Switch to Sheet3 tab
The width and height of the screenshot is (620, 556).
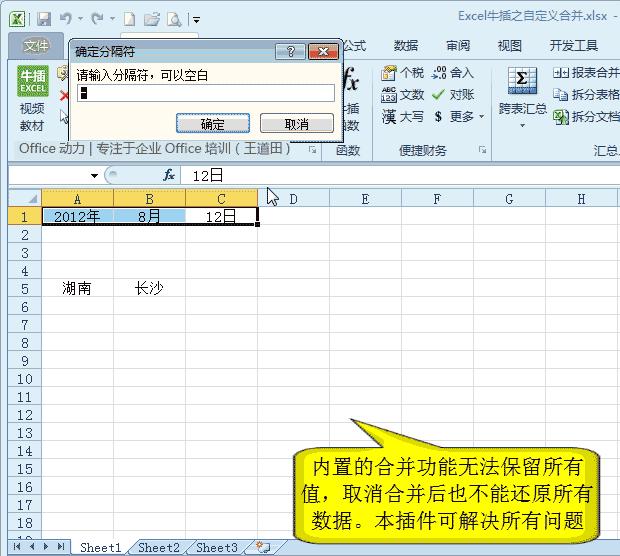coord(217,547)
